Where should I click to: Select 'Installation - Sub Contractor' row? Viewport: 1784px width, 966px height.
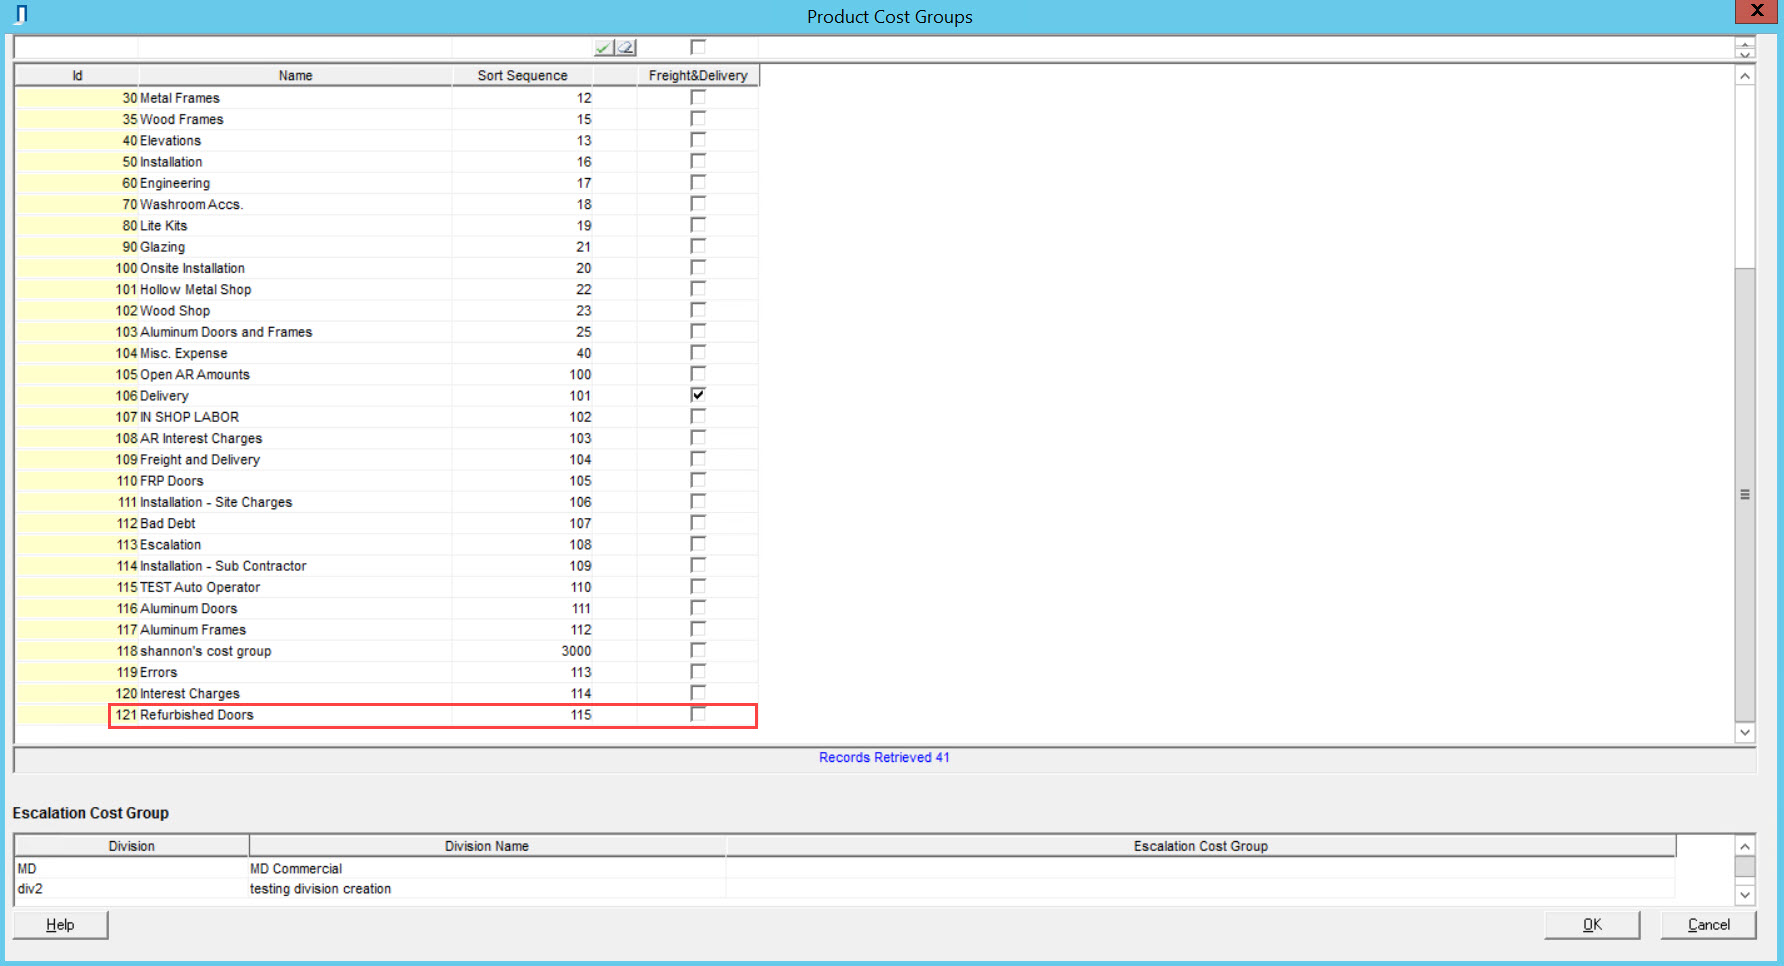(386, 566)
